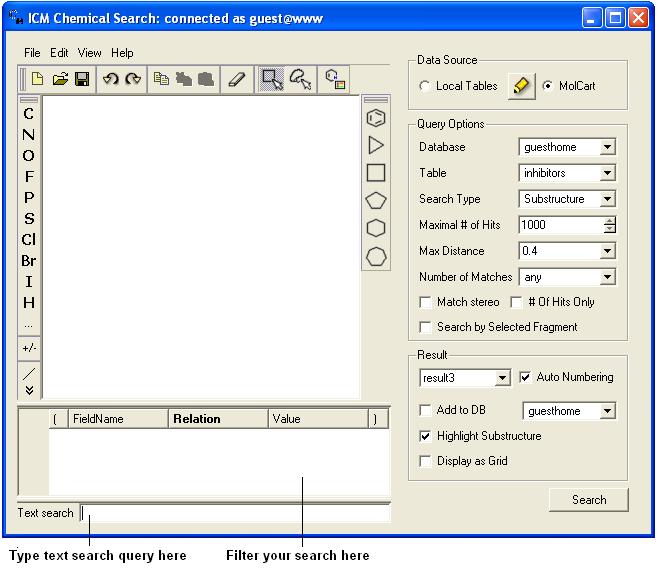Pick the Oxygen atom O
Image resolution: width=657 pixels, height=570 pixels.
click(x=28, y=155)
